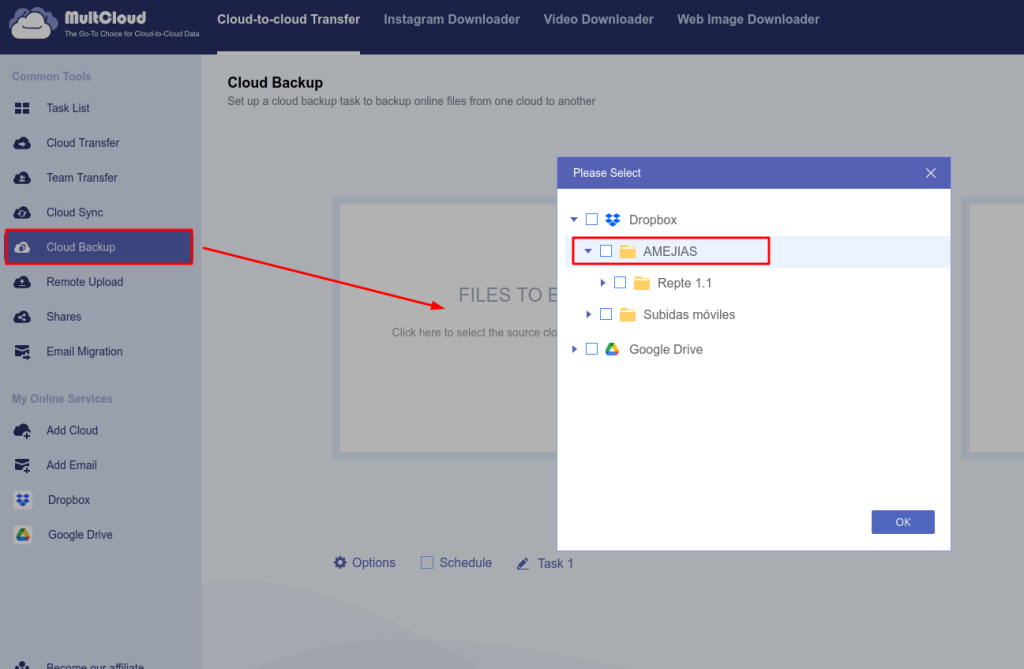Click the Add Cloud icon

coord(22,431)
